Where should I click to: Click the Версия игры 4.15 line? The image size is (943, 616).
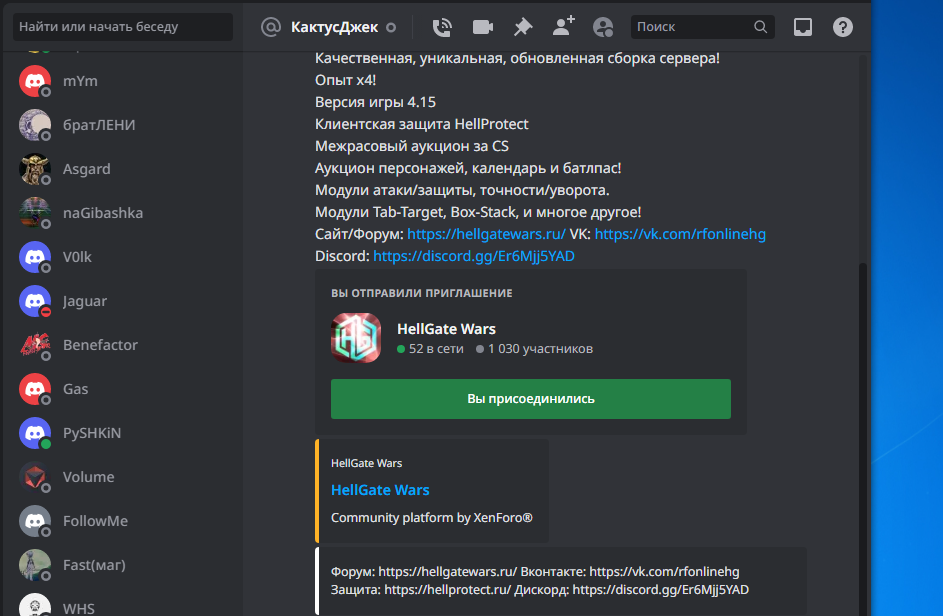pyautogui.click(x=375, y=102)
